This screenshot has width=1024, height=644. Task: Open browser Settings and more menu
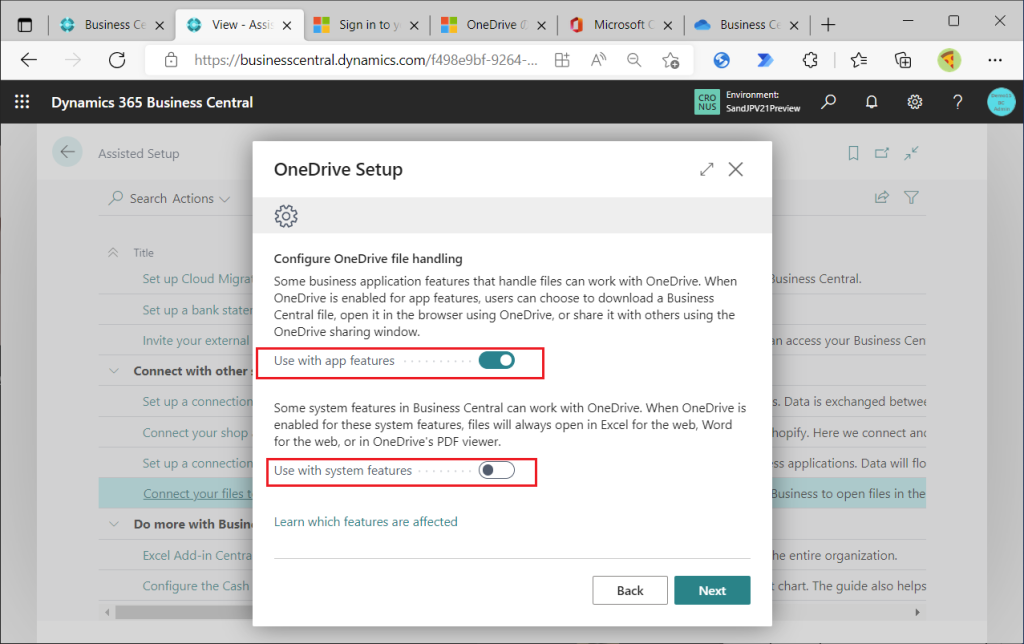[x=995, y=60]
